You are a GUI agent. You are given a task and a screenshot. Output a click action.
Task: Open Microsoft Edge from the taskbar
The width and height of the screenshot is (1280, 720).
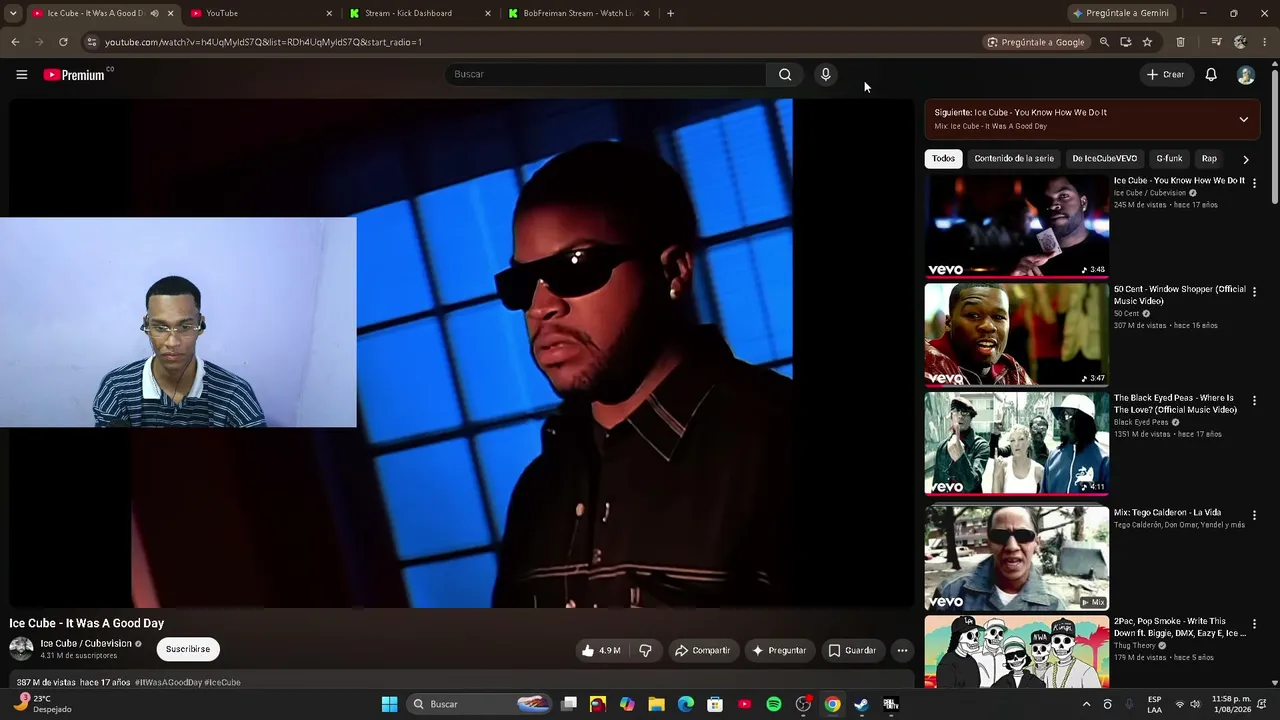pos(686,704)
